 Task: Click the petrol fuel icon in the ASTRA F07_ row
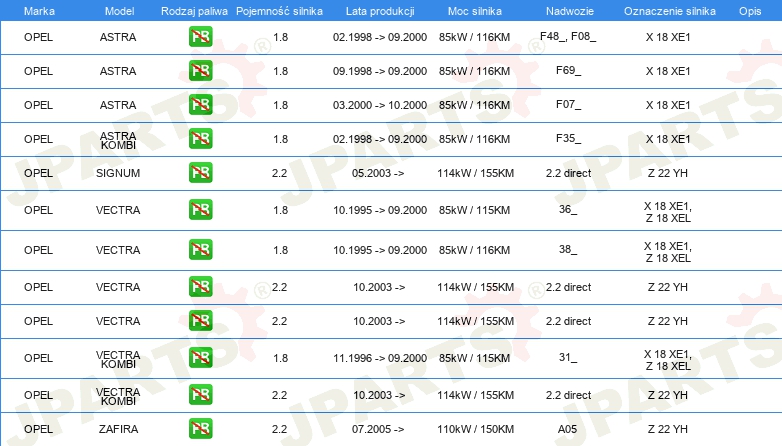tap(200, 105)
